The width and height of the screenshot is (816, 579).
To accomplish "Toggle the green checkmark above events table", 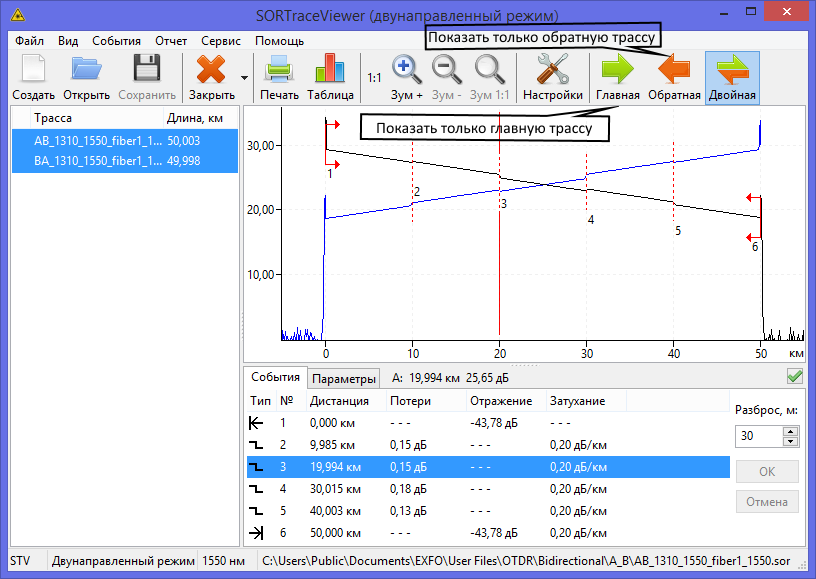I will coord(795,377).
